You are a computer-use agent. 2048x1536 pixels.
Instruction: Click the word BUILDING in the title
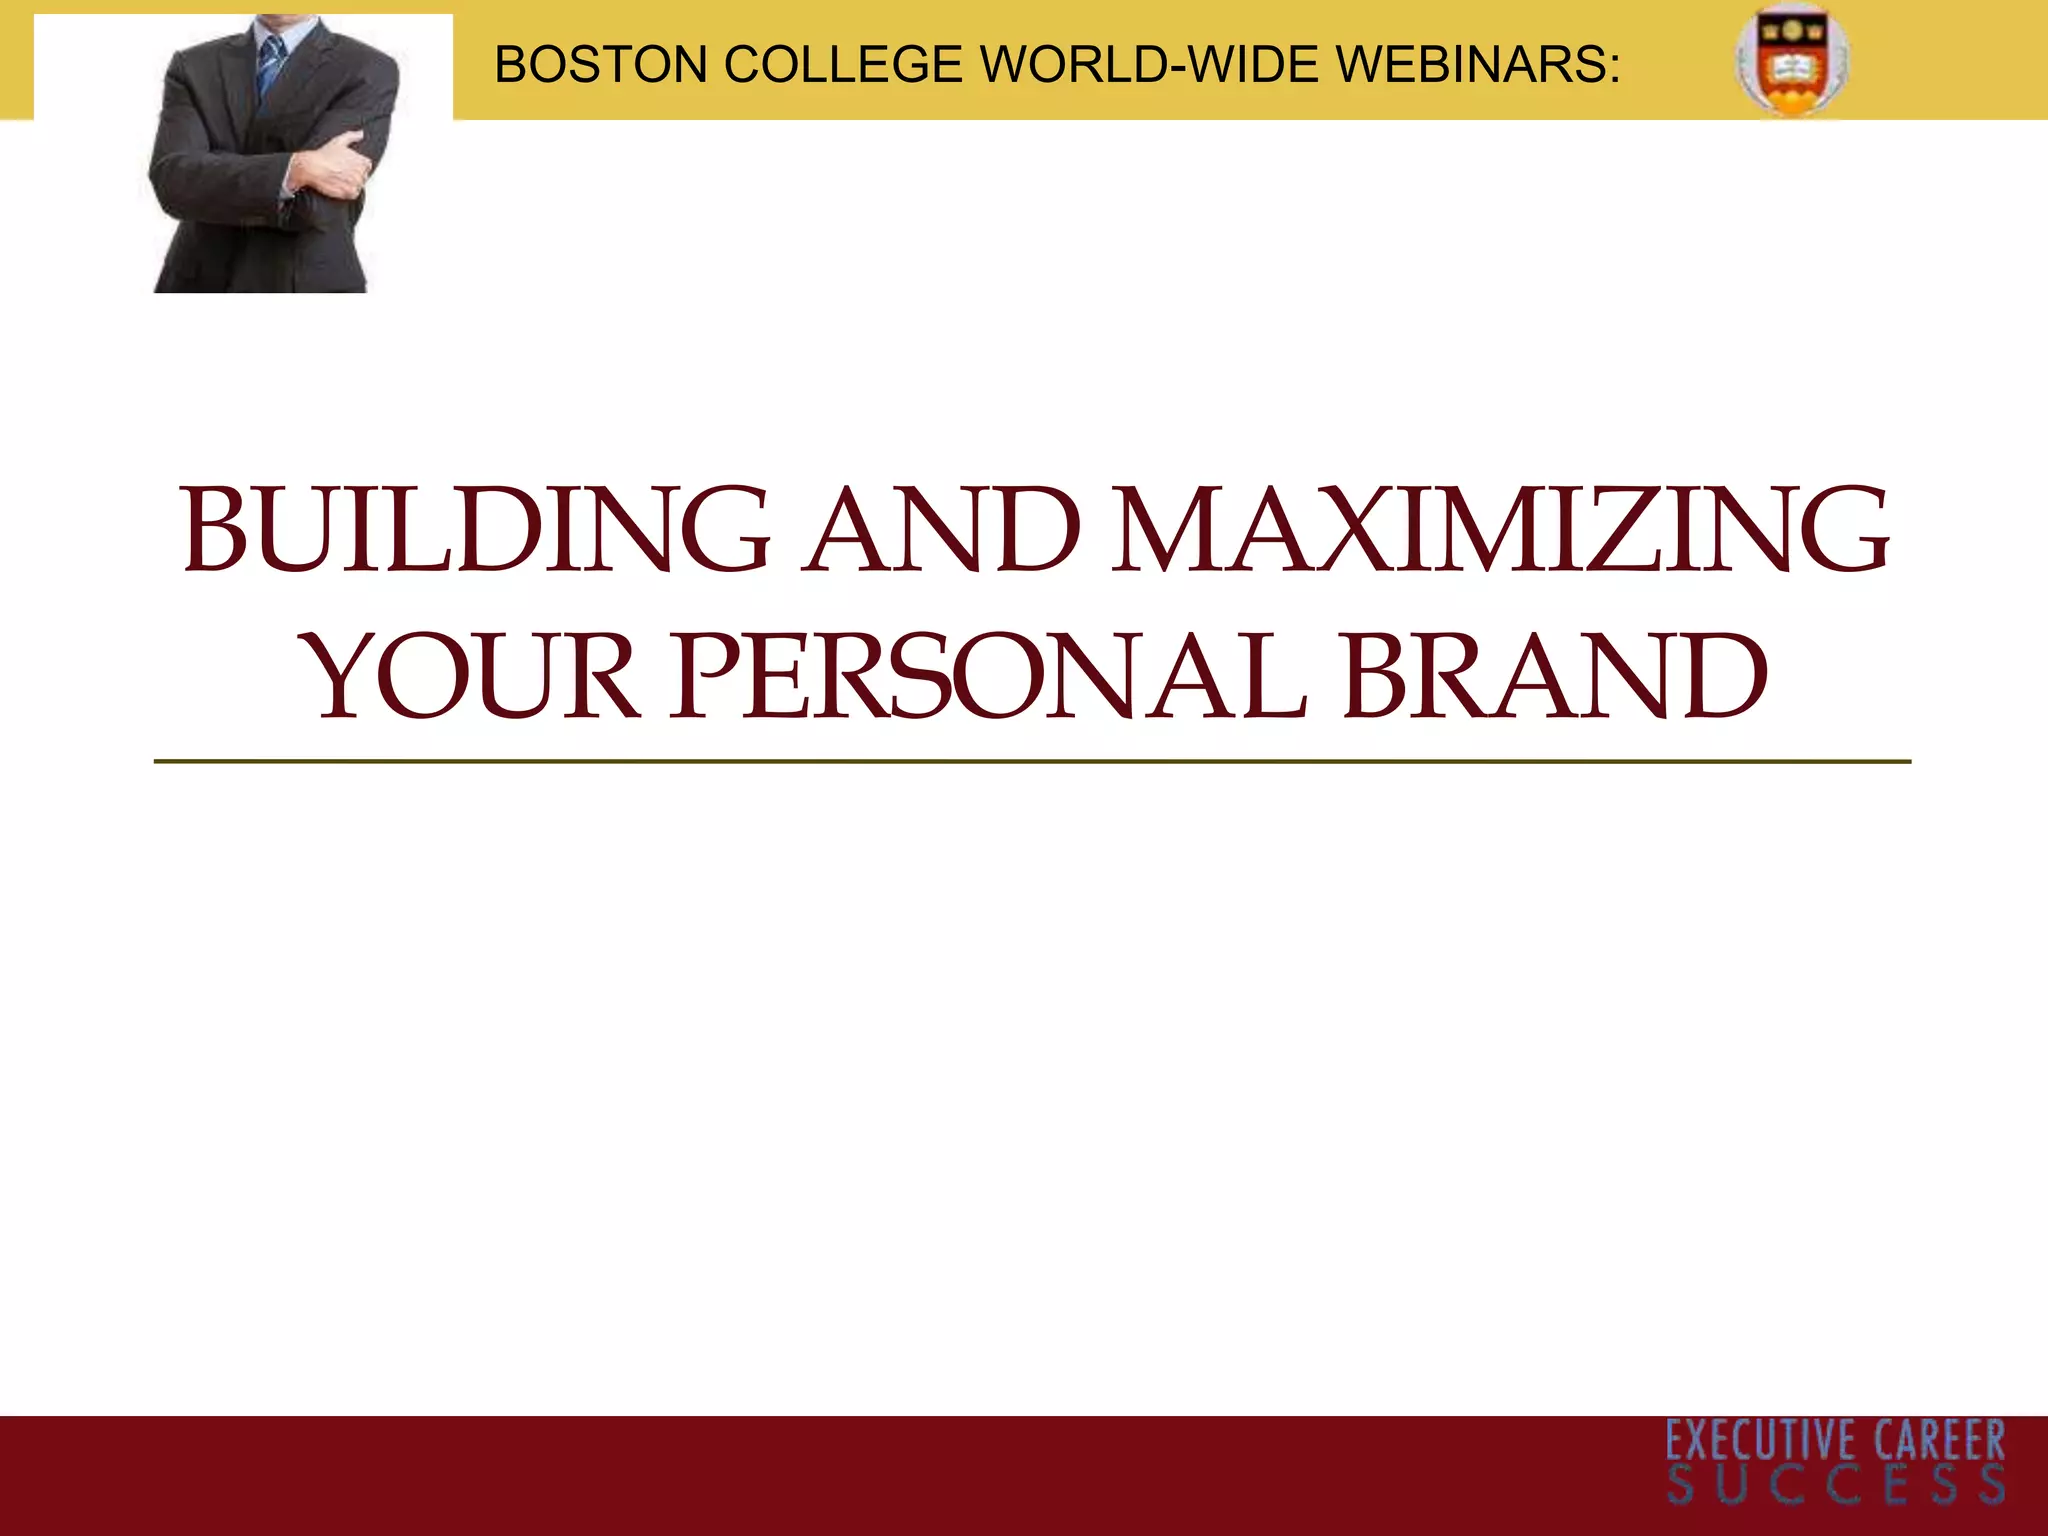[x=476, y=530]
